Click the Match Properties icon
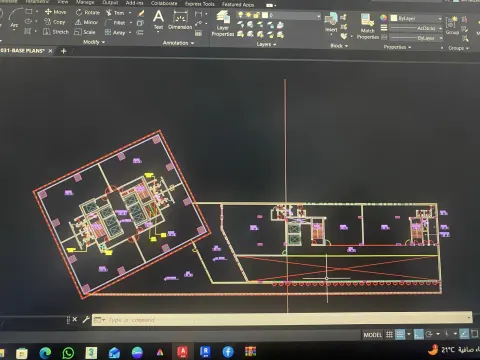Image resolution: width=480 pixels, height=360 pixels. [x=367, y=26]
